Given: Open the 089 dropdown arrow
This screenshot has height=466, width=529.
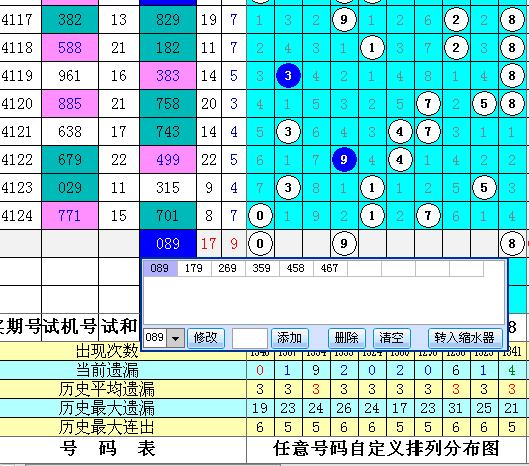Looking at the screenshot, I should point(175,338).
